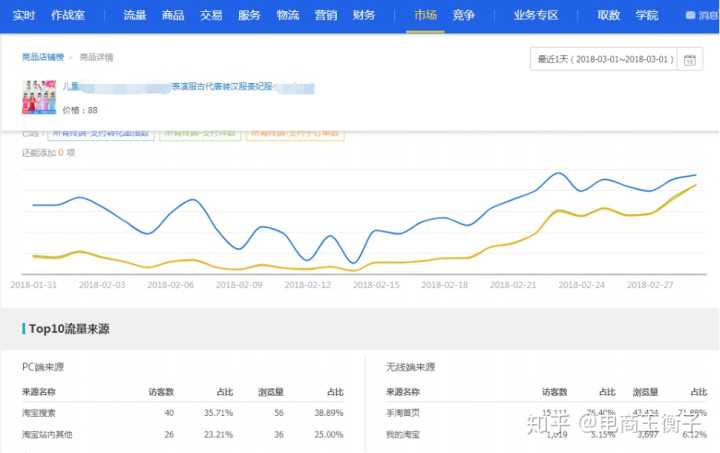
Task: Navigate to 营销 in top bar
Action: 326,16
